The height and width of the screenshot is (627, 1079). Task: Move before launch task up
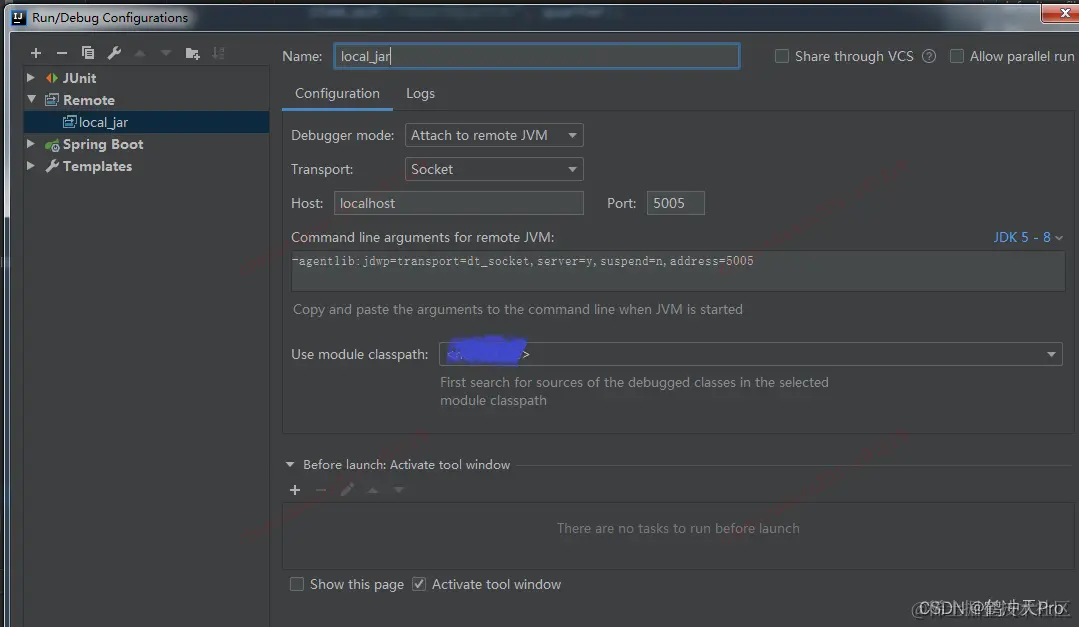click(x=373, y=490)
